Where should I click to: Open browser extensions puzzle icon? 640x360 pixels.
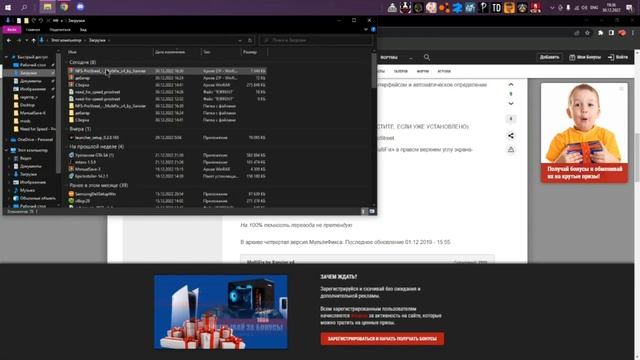600,33
